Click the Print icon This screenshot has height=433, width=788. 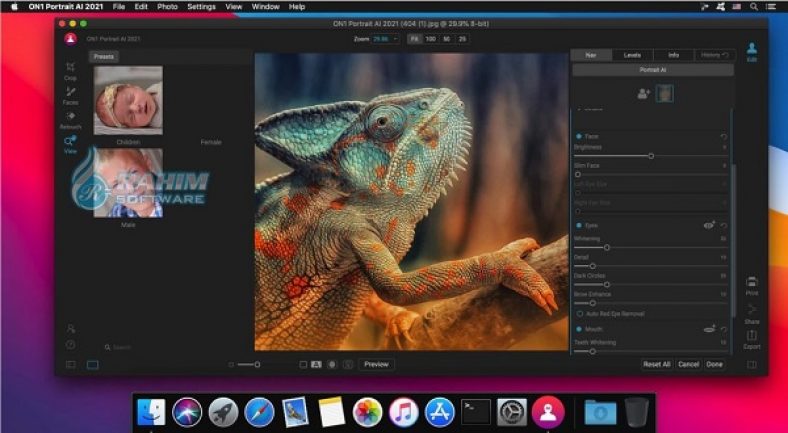752,286
